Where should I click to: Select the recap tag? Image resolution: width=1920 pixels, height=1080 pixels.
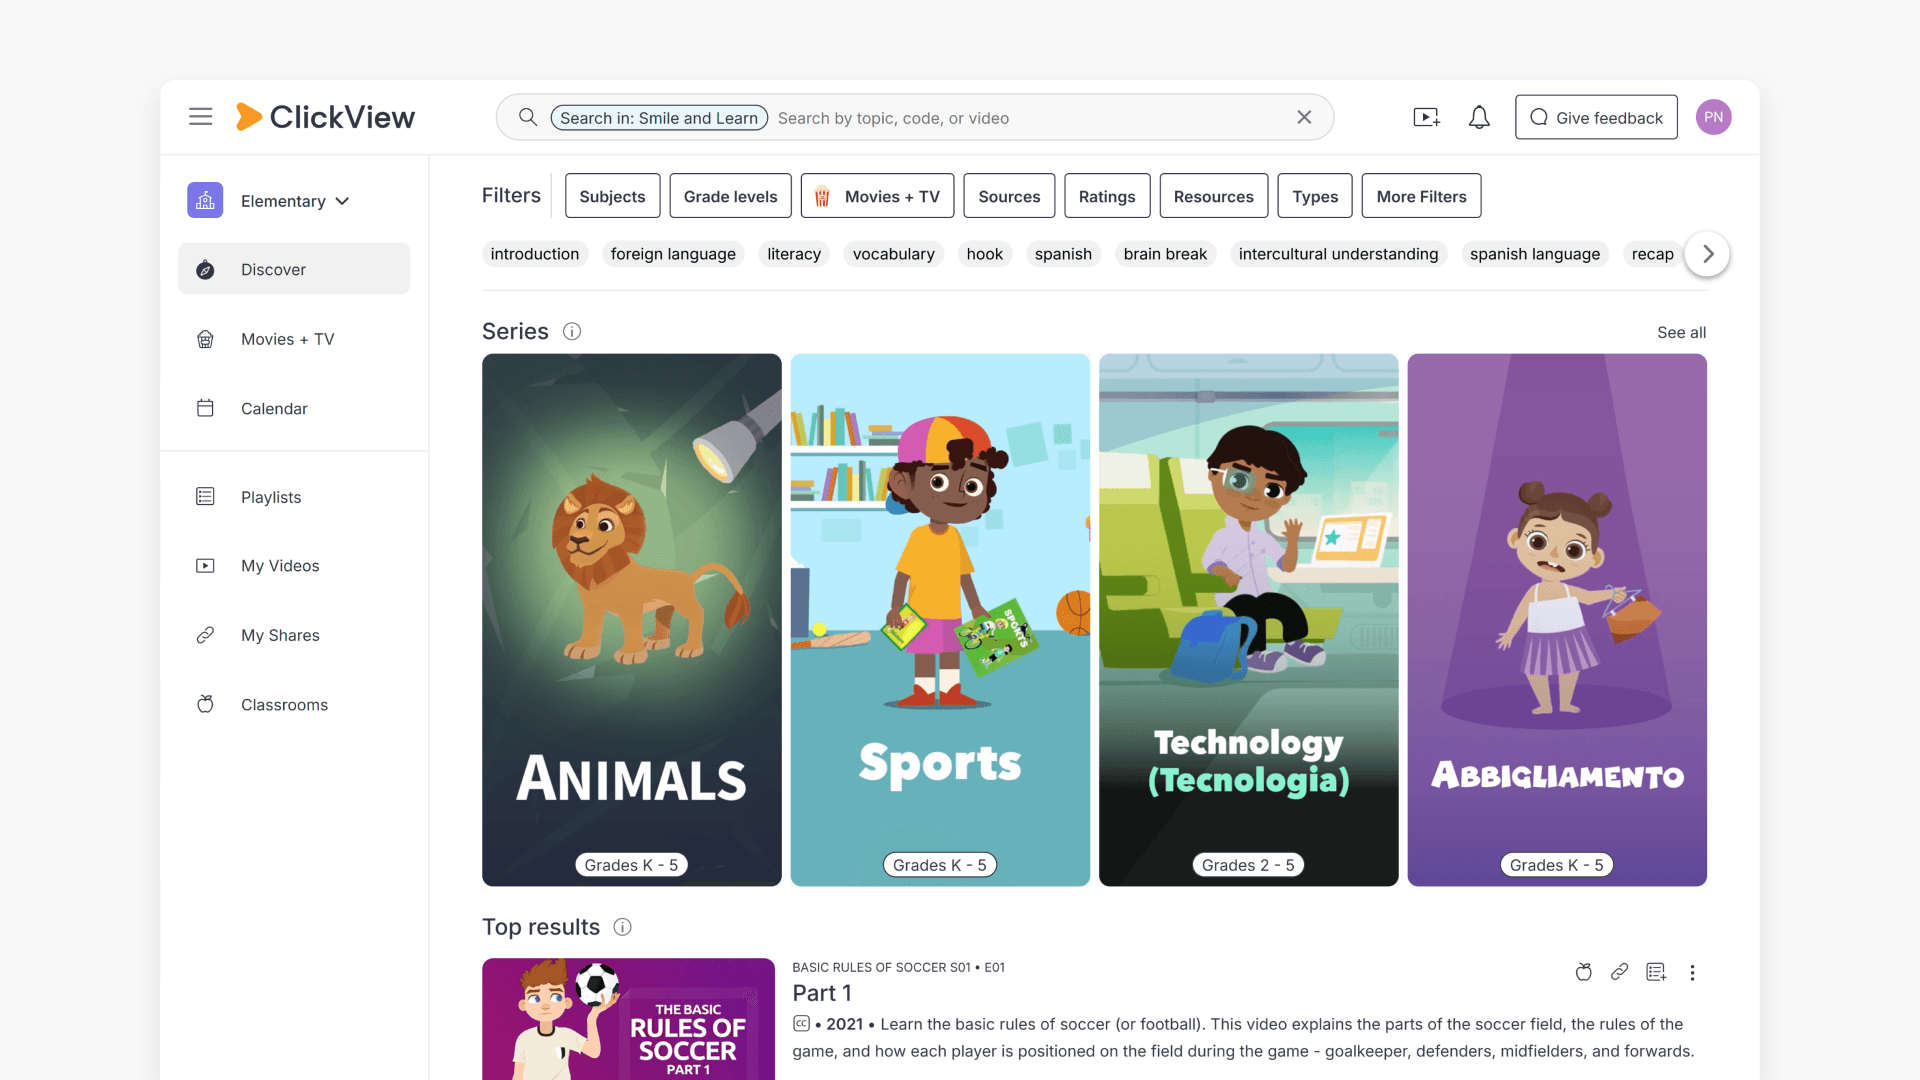coord(1652,254)
